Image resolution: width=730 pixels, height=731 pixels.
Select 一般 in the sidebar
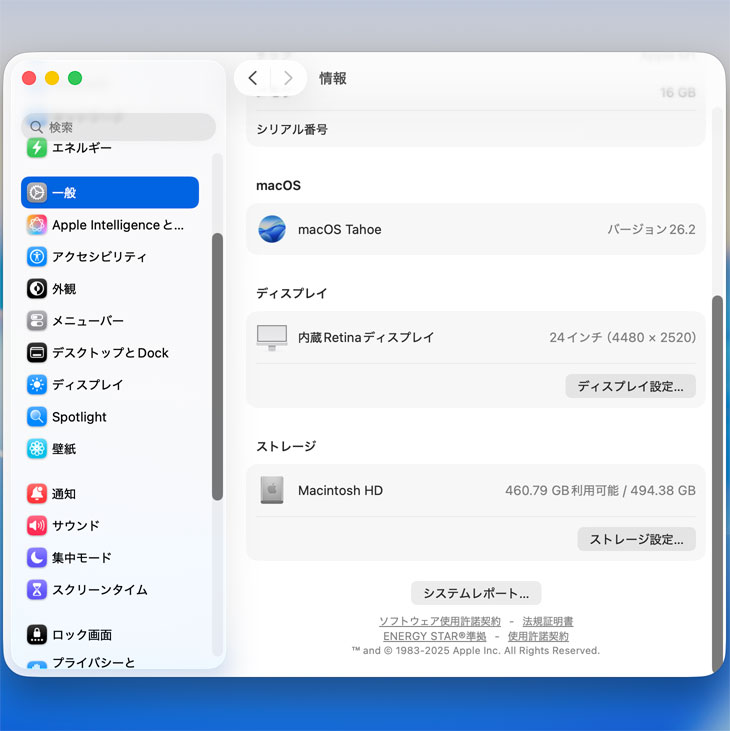coord(110,193)
